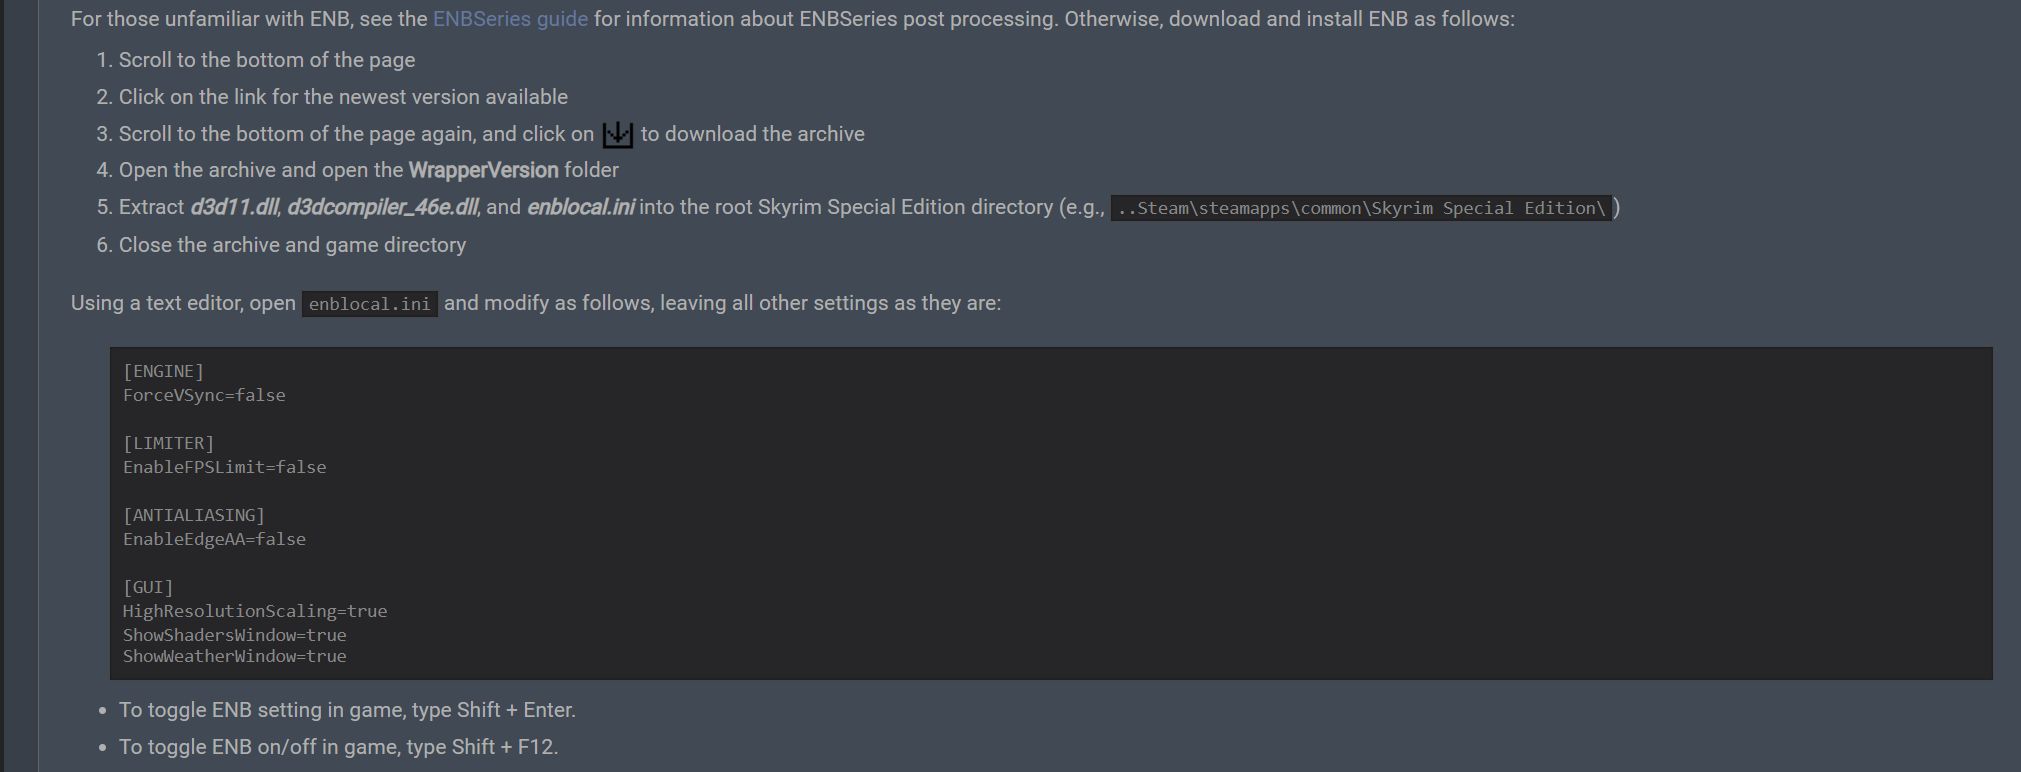Click the [ENGINE] section header line

pyautogui.click(x=164, y=371)
